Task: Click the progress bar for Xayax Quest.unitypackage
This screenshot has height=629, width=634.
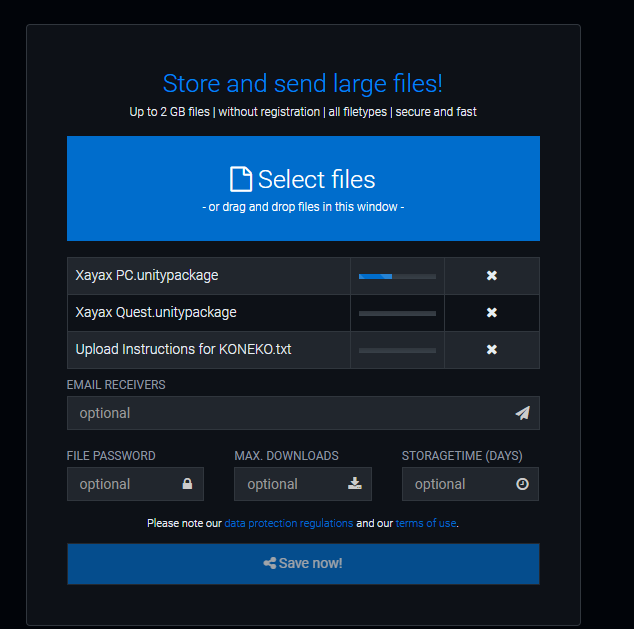Action: pos(397,313)
